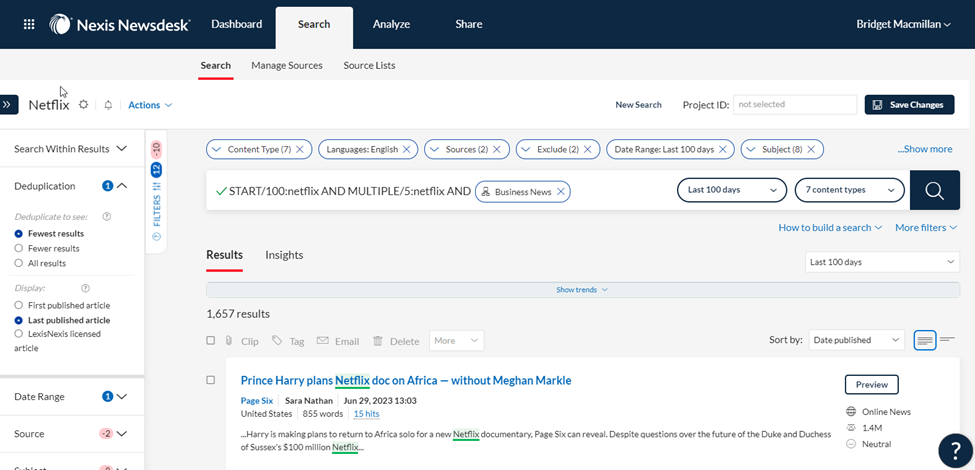Remove the Exclude (2) filter chip
Screen dimensions: 975x470
click(588, 149)
